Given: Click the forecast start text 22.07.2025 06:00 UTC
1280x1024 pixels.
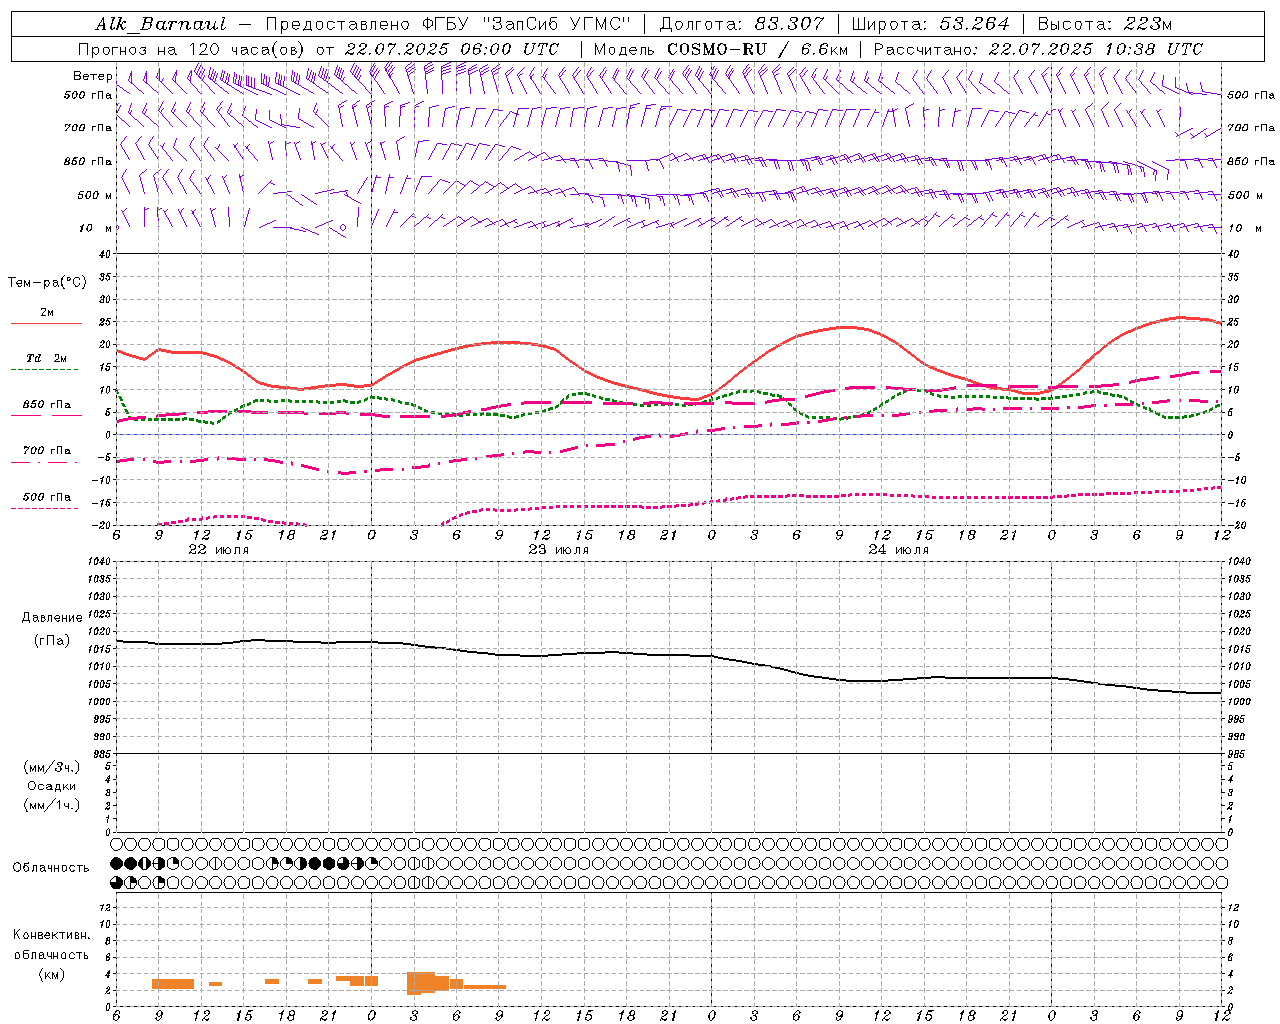Looking at the screenshot, I should 451,49.
